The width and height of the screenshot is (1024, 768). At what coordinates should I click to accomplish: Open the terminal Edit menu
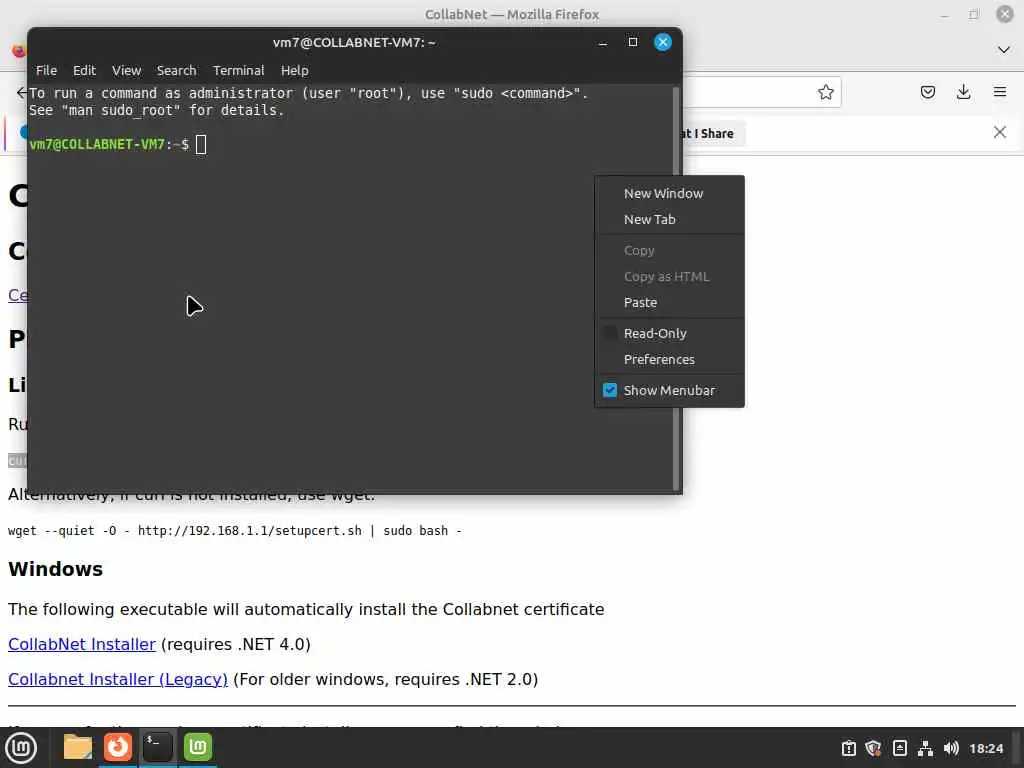pyautogui.click(x=84, y=71)
